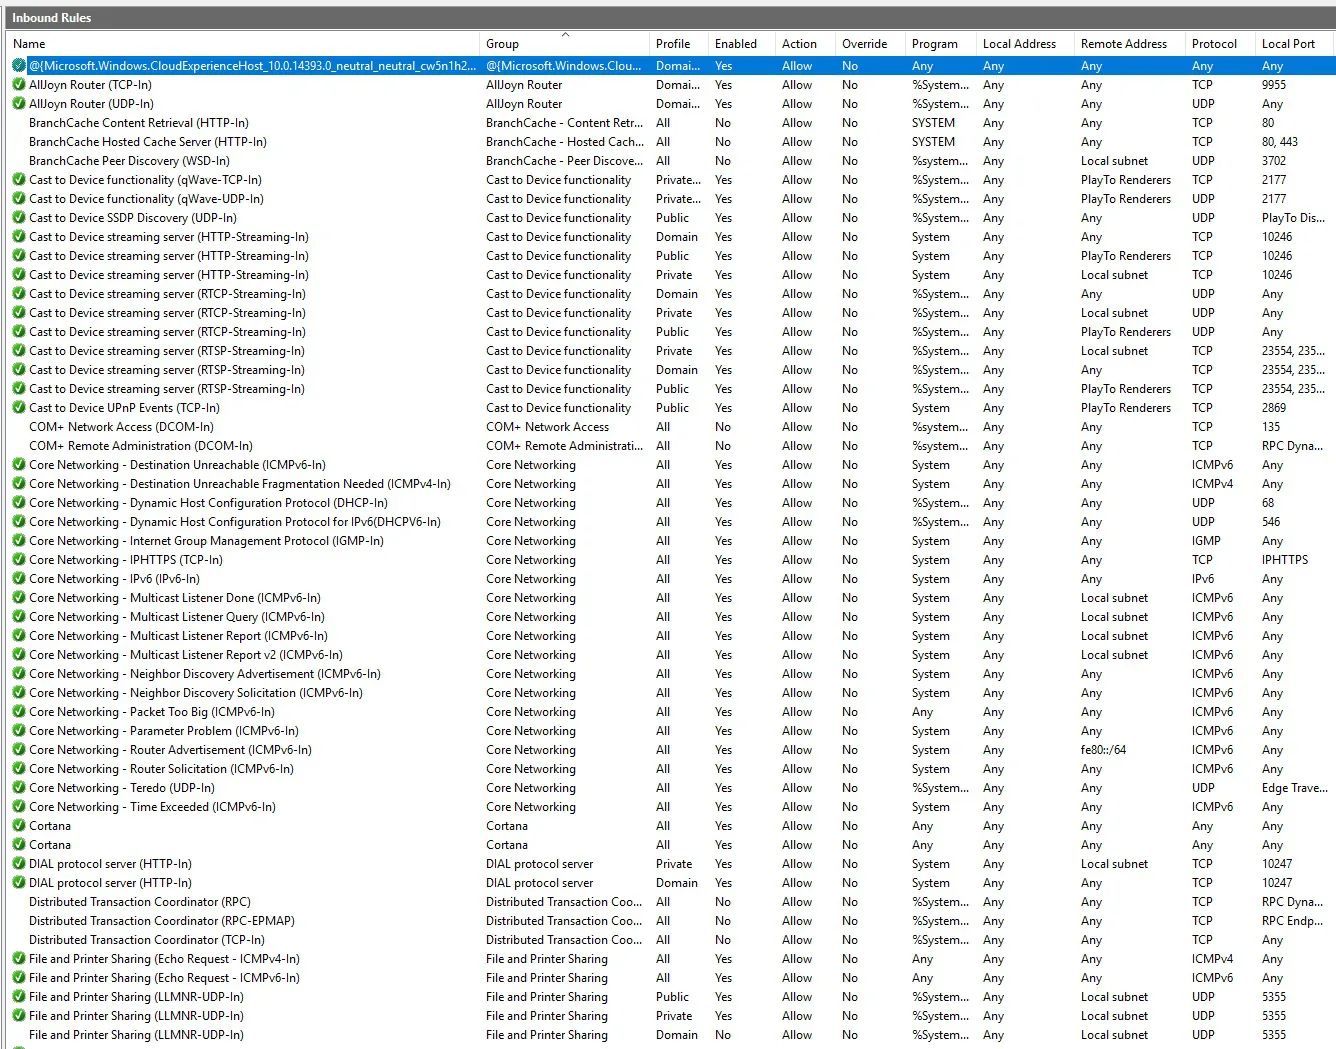Viewport: 1336px width, 1049px height.
Task: Click the icon of Cast to Device functionality (qWave-TCP-In)
Action: 19,180
